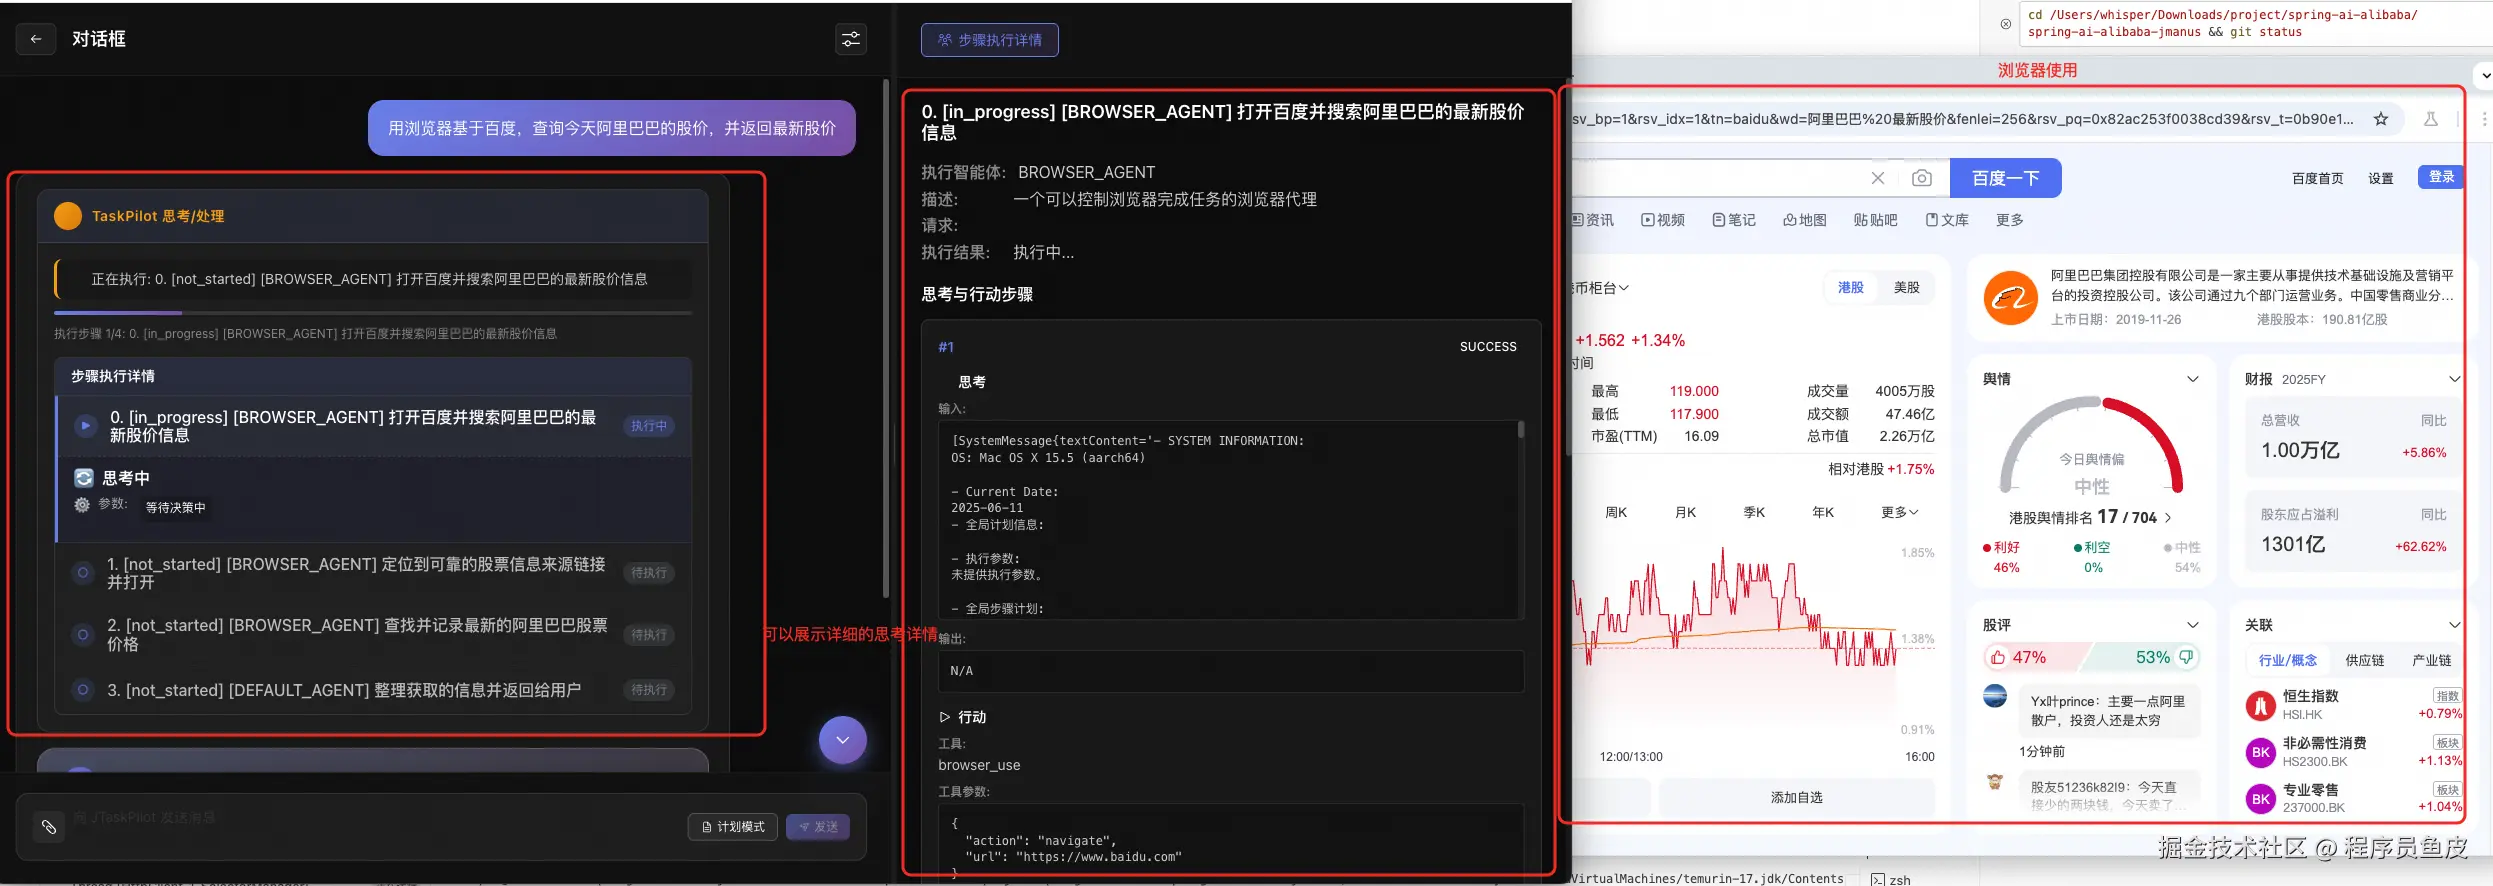Open the 百度首页 link
Screen dimensions: 2493x886
[2317, 178]
